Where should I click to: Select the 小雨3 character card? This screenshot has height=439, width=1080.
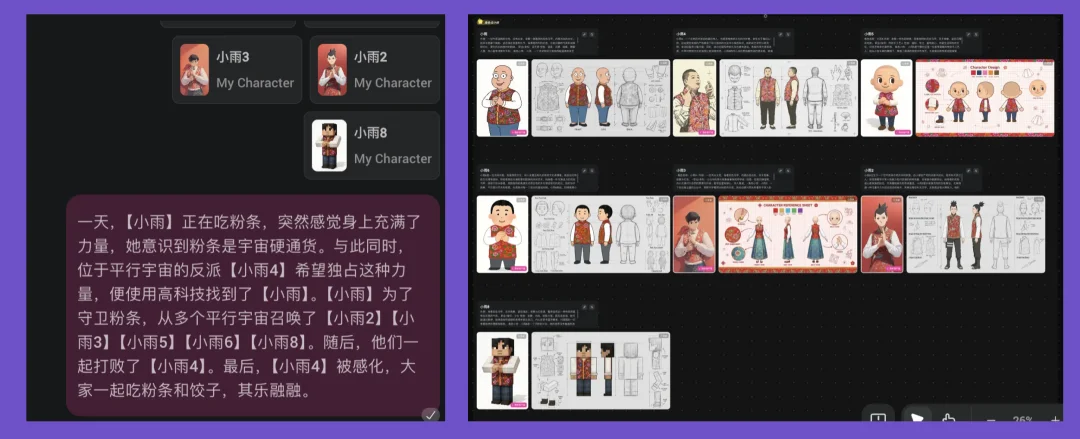pyautogui.click(x=237, y=70)
